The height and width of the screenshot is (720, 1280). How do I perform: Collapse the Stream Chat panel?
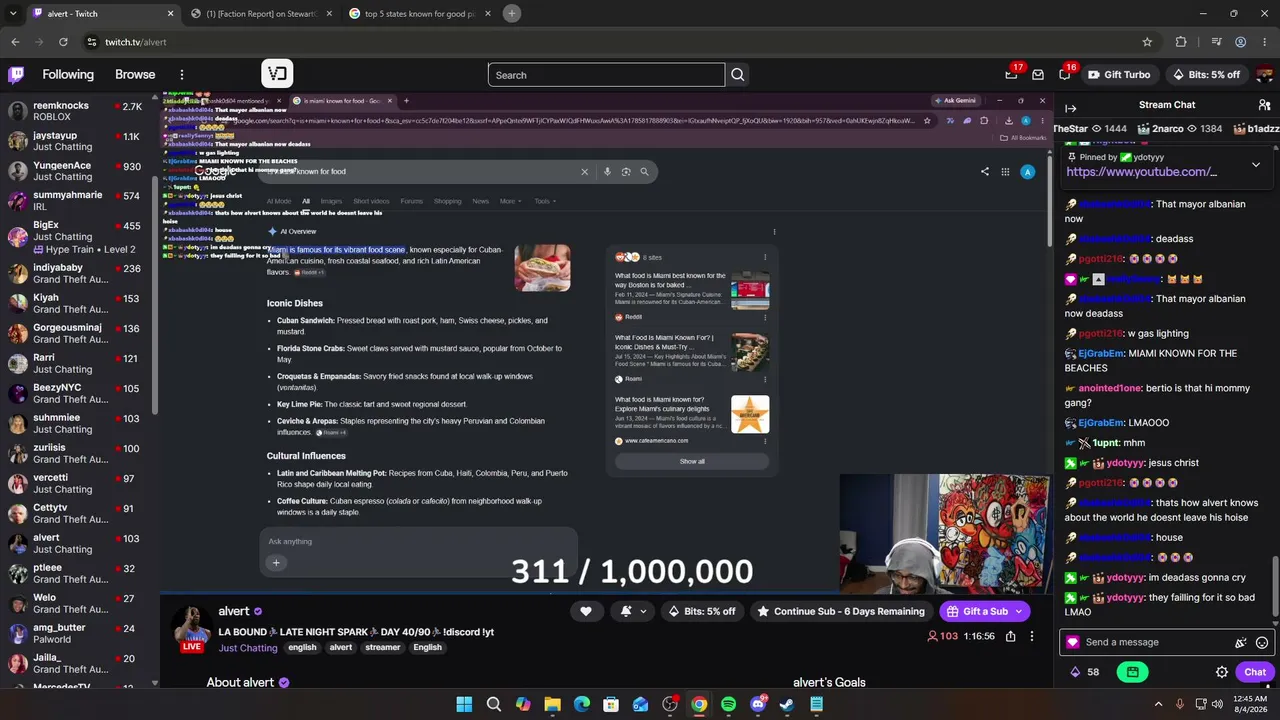(x=1071, y=108)
